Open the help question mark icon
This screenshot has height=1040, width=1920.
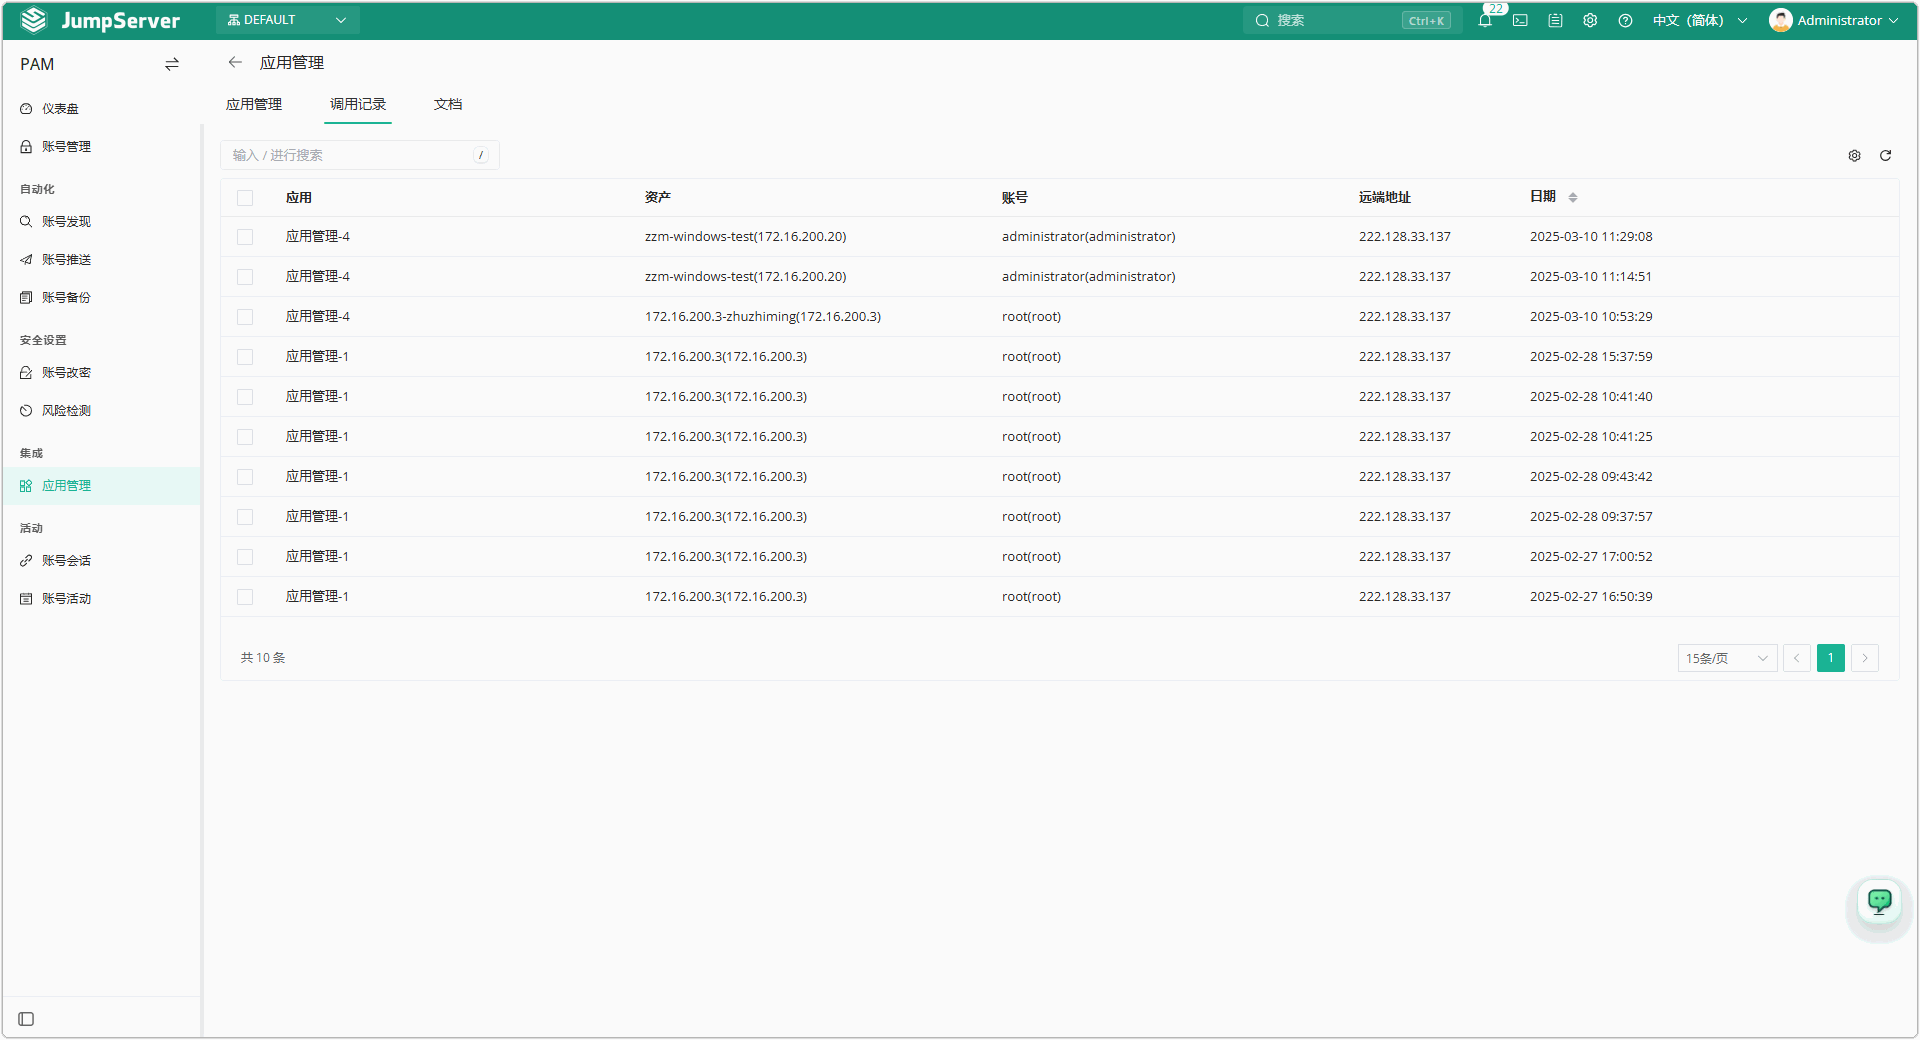point(1625,20)
